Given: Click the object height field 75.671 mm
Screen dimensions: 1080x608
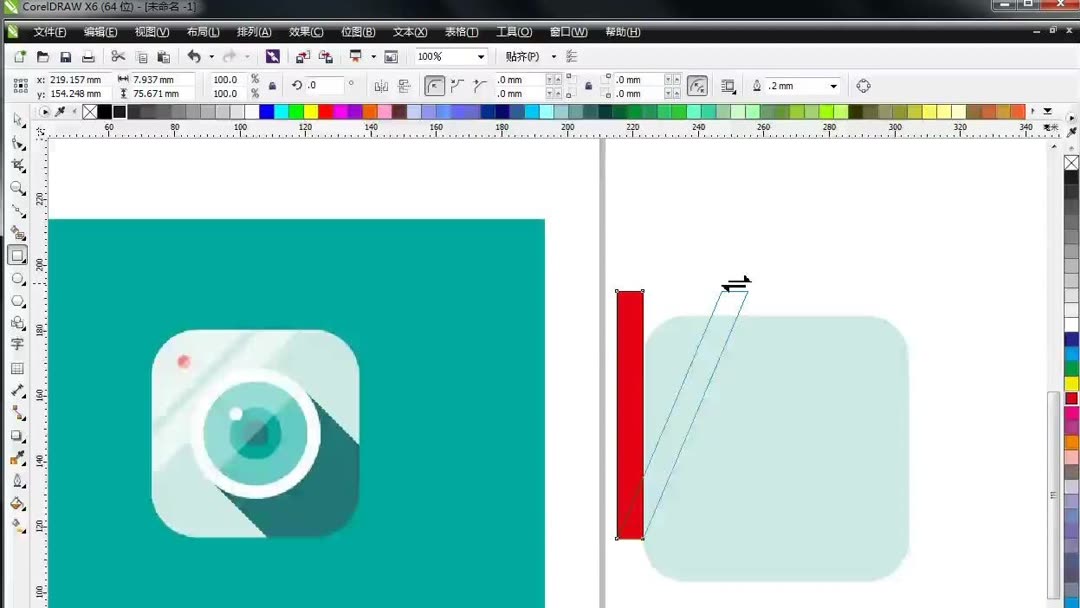Looking at the screenshot, I should [163, 94].
